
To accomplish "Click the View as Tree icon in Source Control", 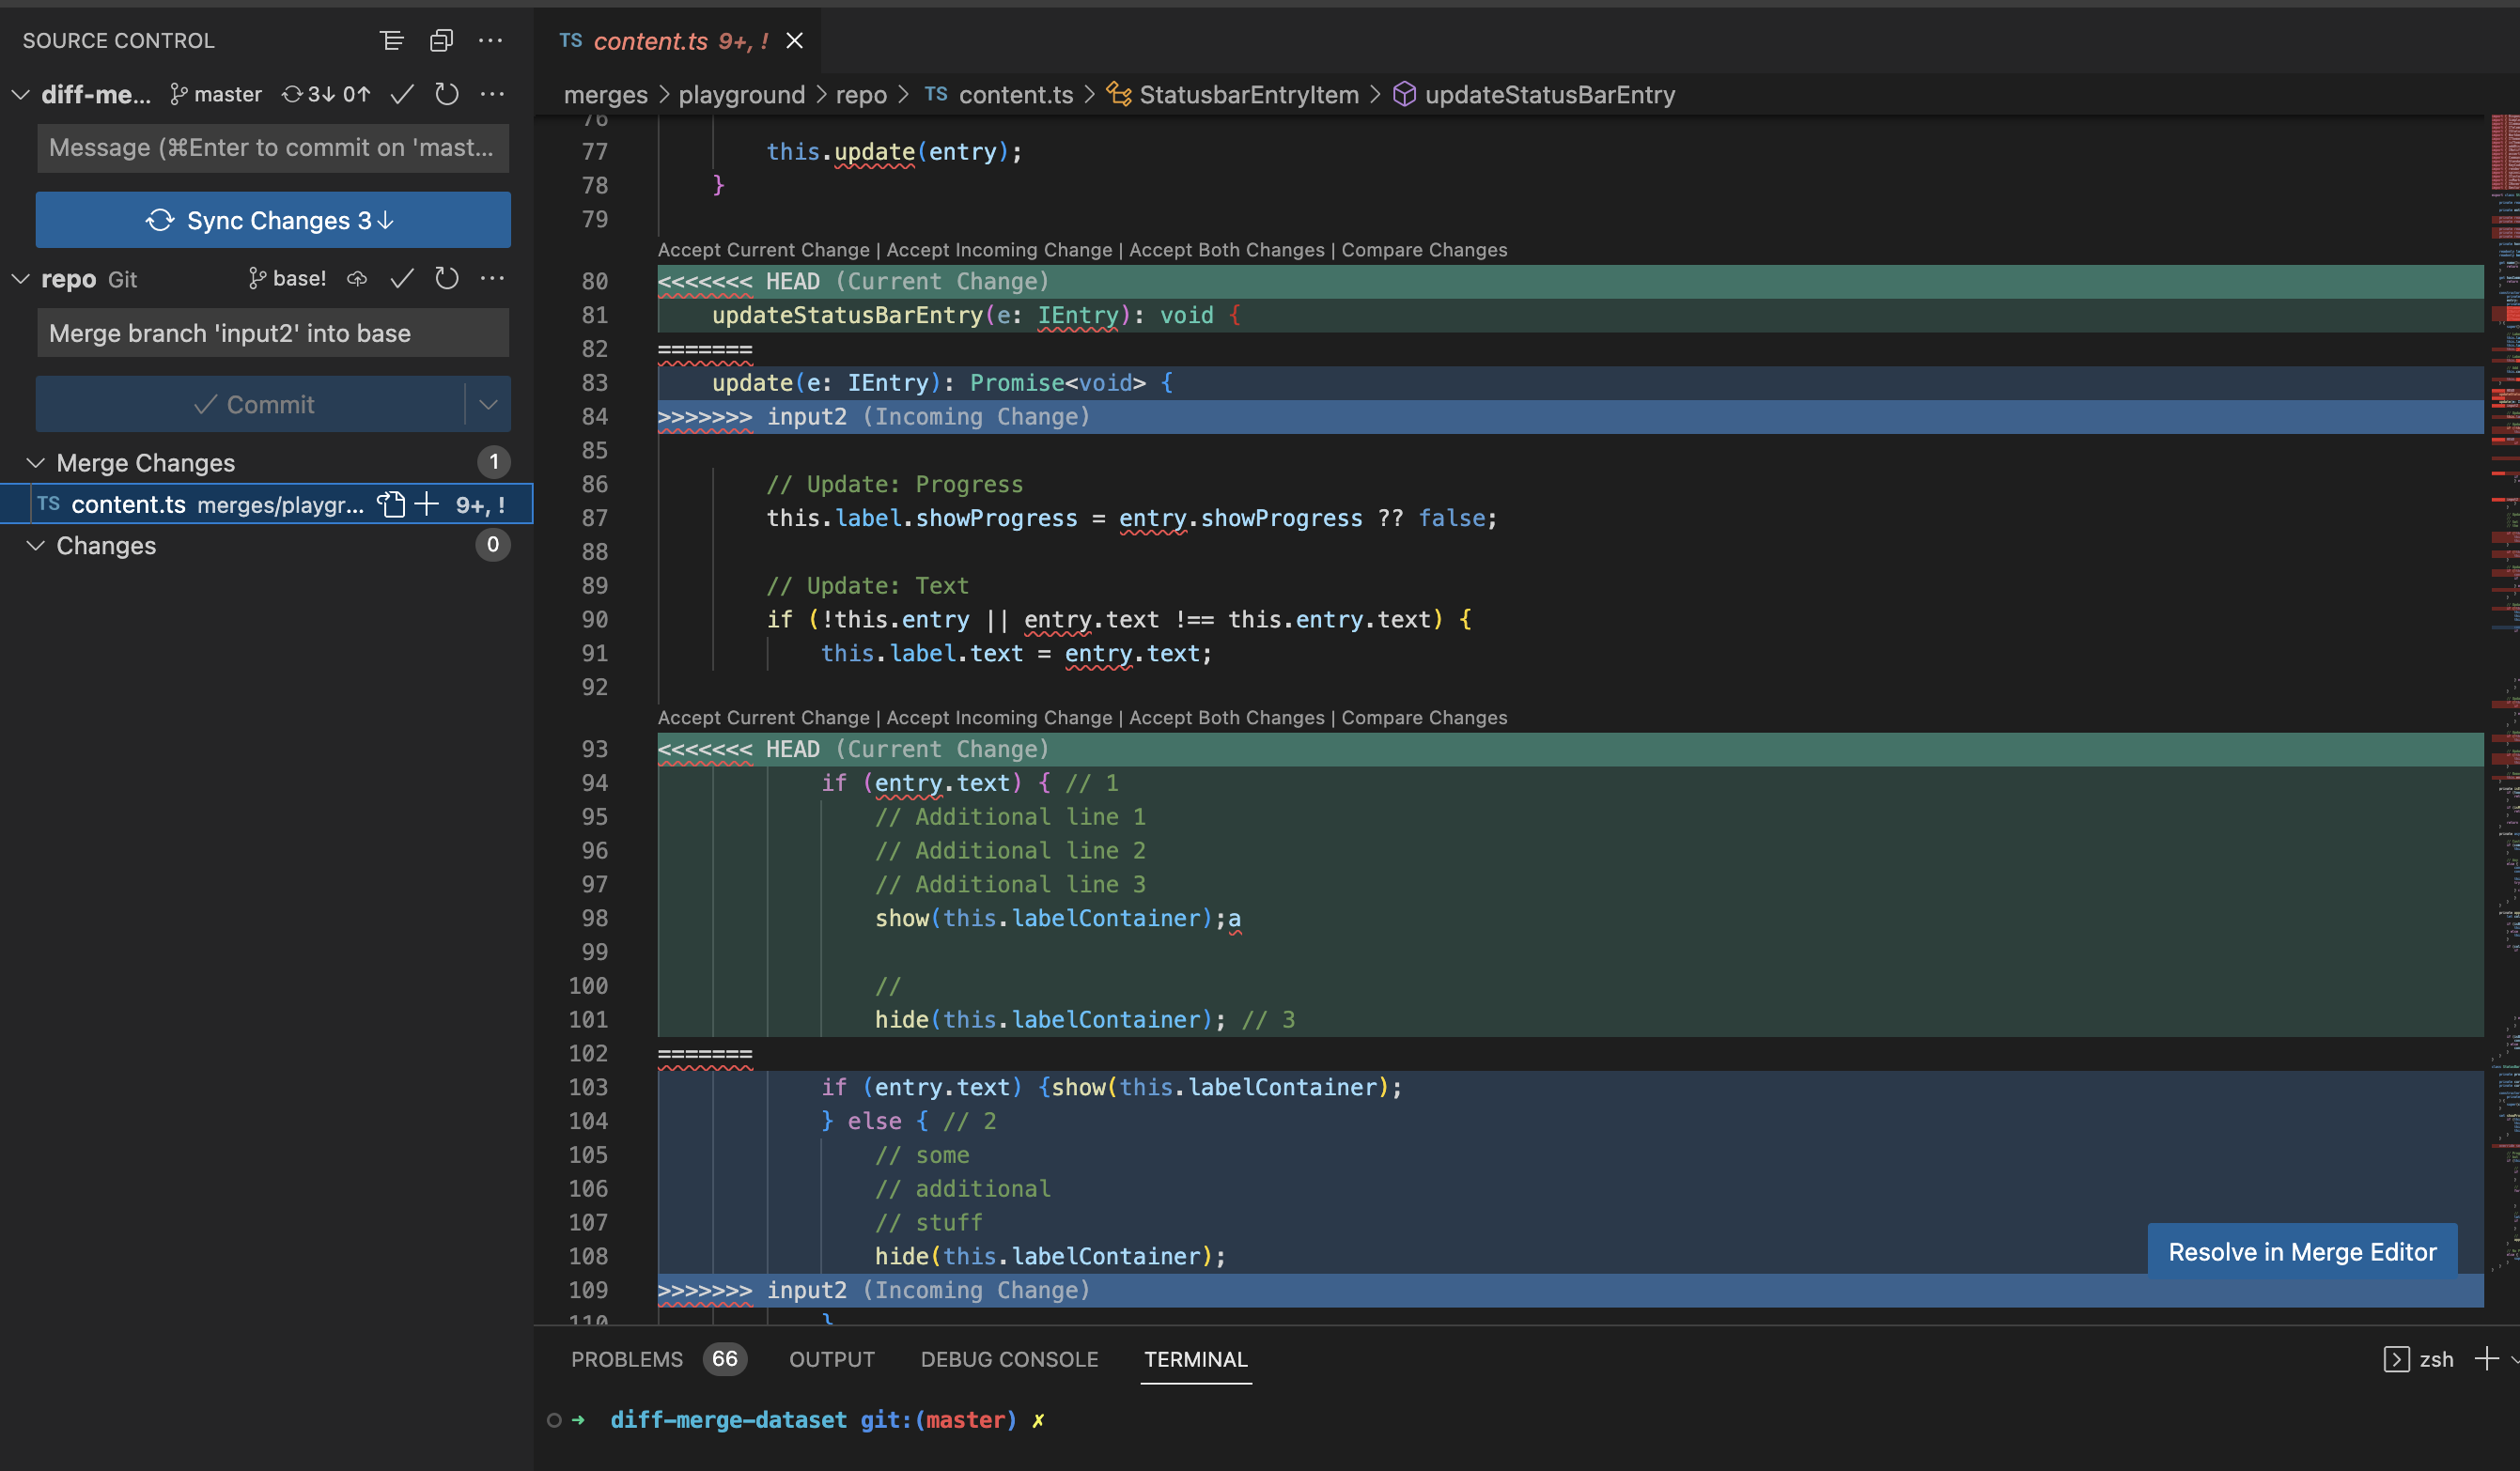I will click(391, 40).
